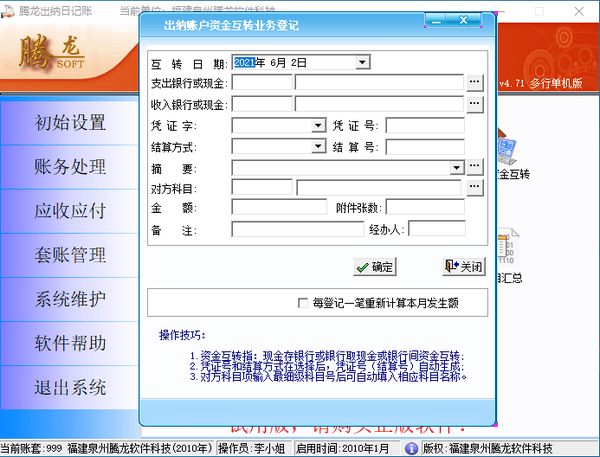Screen dimensions: 600x457
Task: Expand the 结算方式 dropdown list
Action: point(319,146)
